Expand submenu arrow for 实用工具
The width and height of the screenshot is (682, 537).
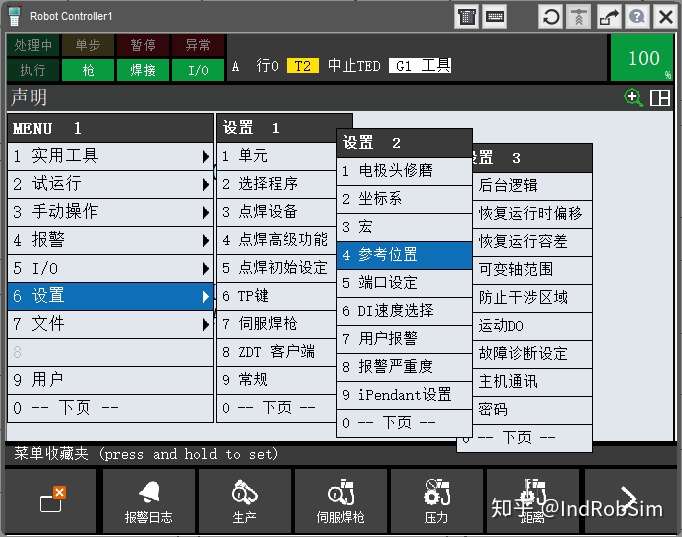coord(206,157)
